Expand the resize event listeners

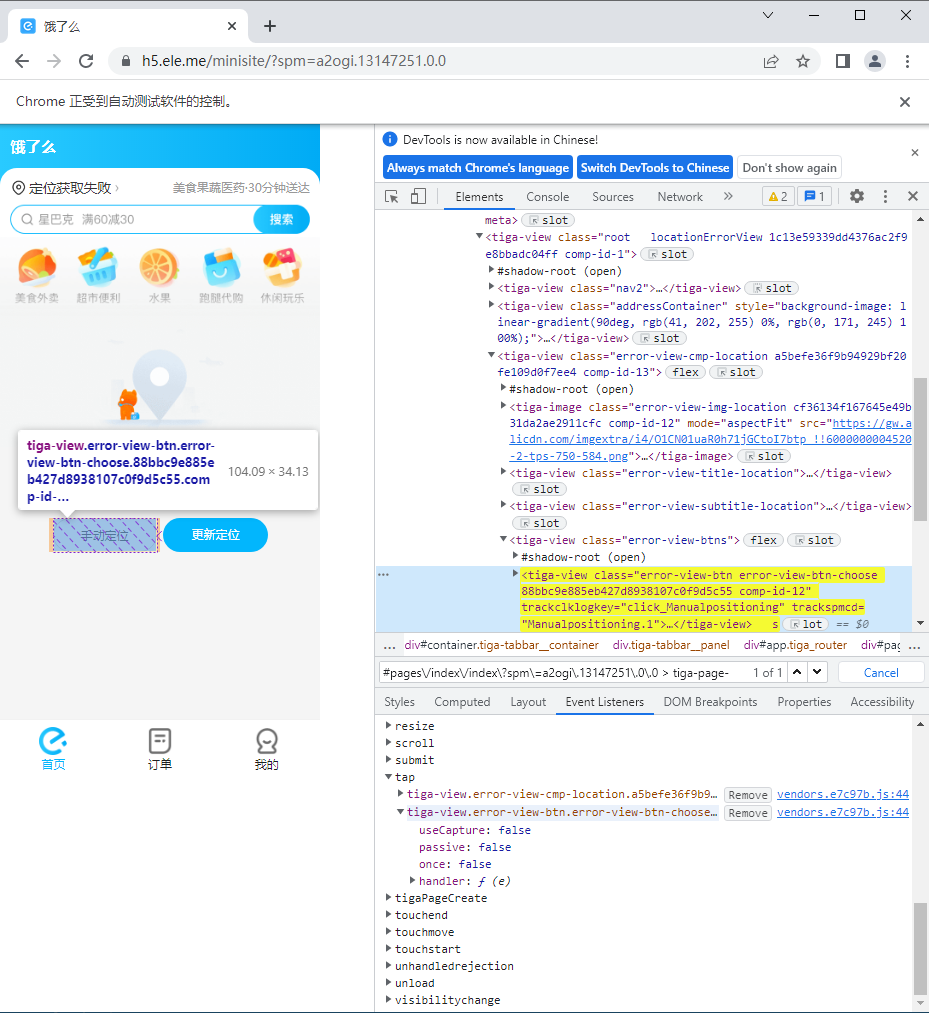(388, 726)
